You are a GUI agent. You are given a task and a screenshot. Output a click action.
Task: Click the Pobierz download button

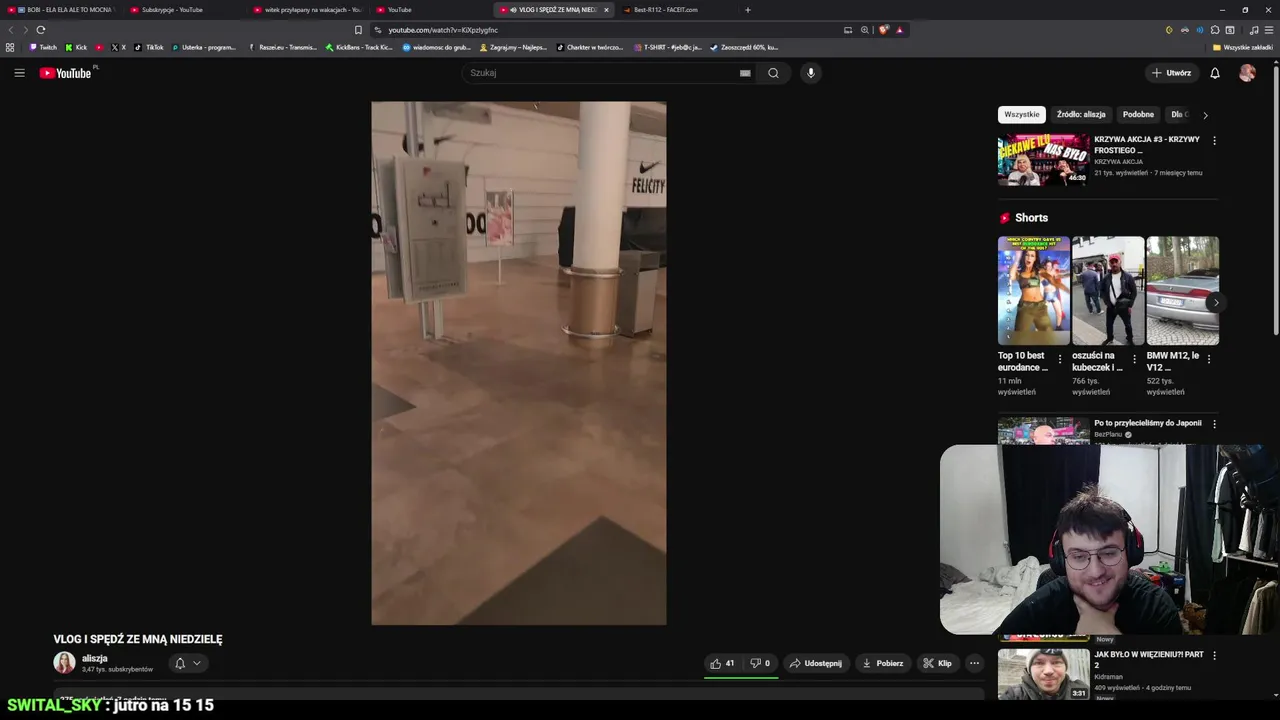tap(882, 663)
